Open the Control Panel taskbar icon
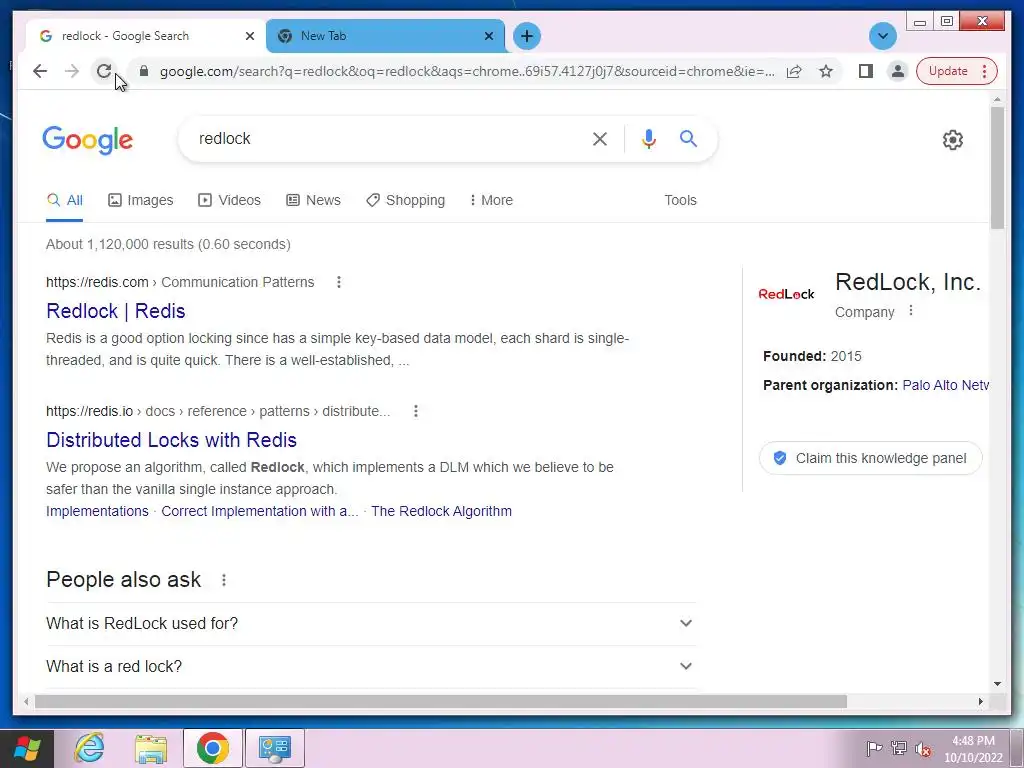 coord(274,748)
